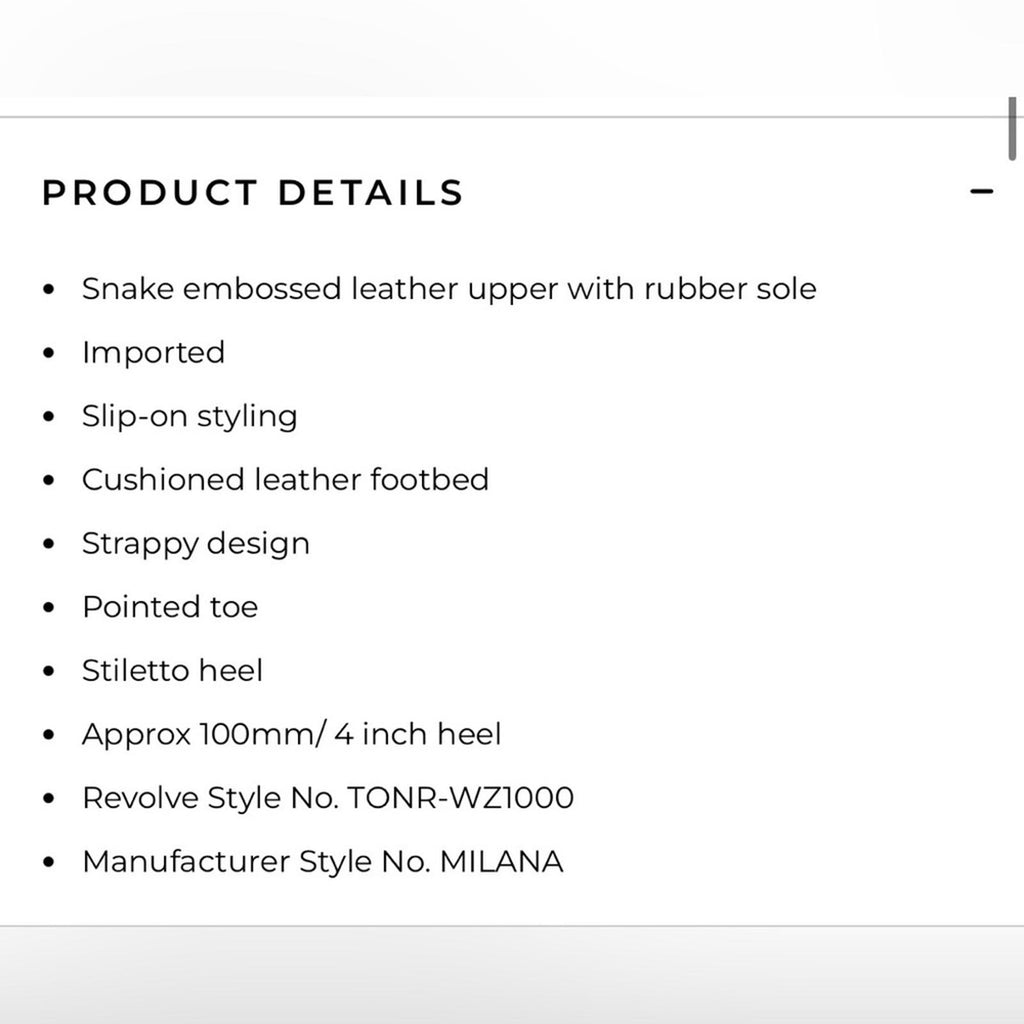The height and width of the screenshot is (1024, 1024).
Task: Click the "Imported" detail line
Action: [153, 353]
